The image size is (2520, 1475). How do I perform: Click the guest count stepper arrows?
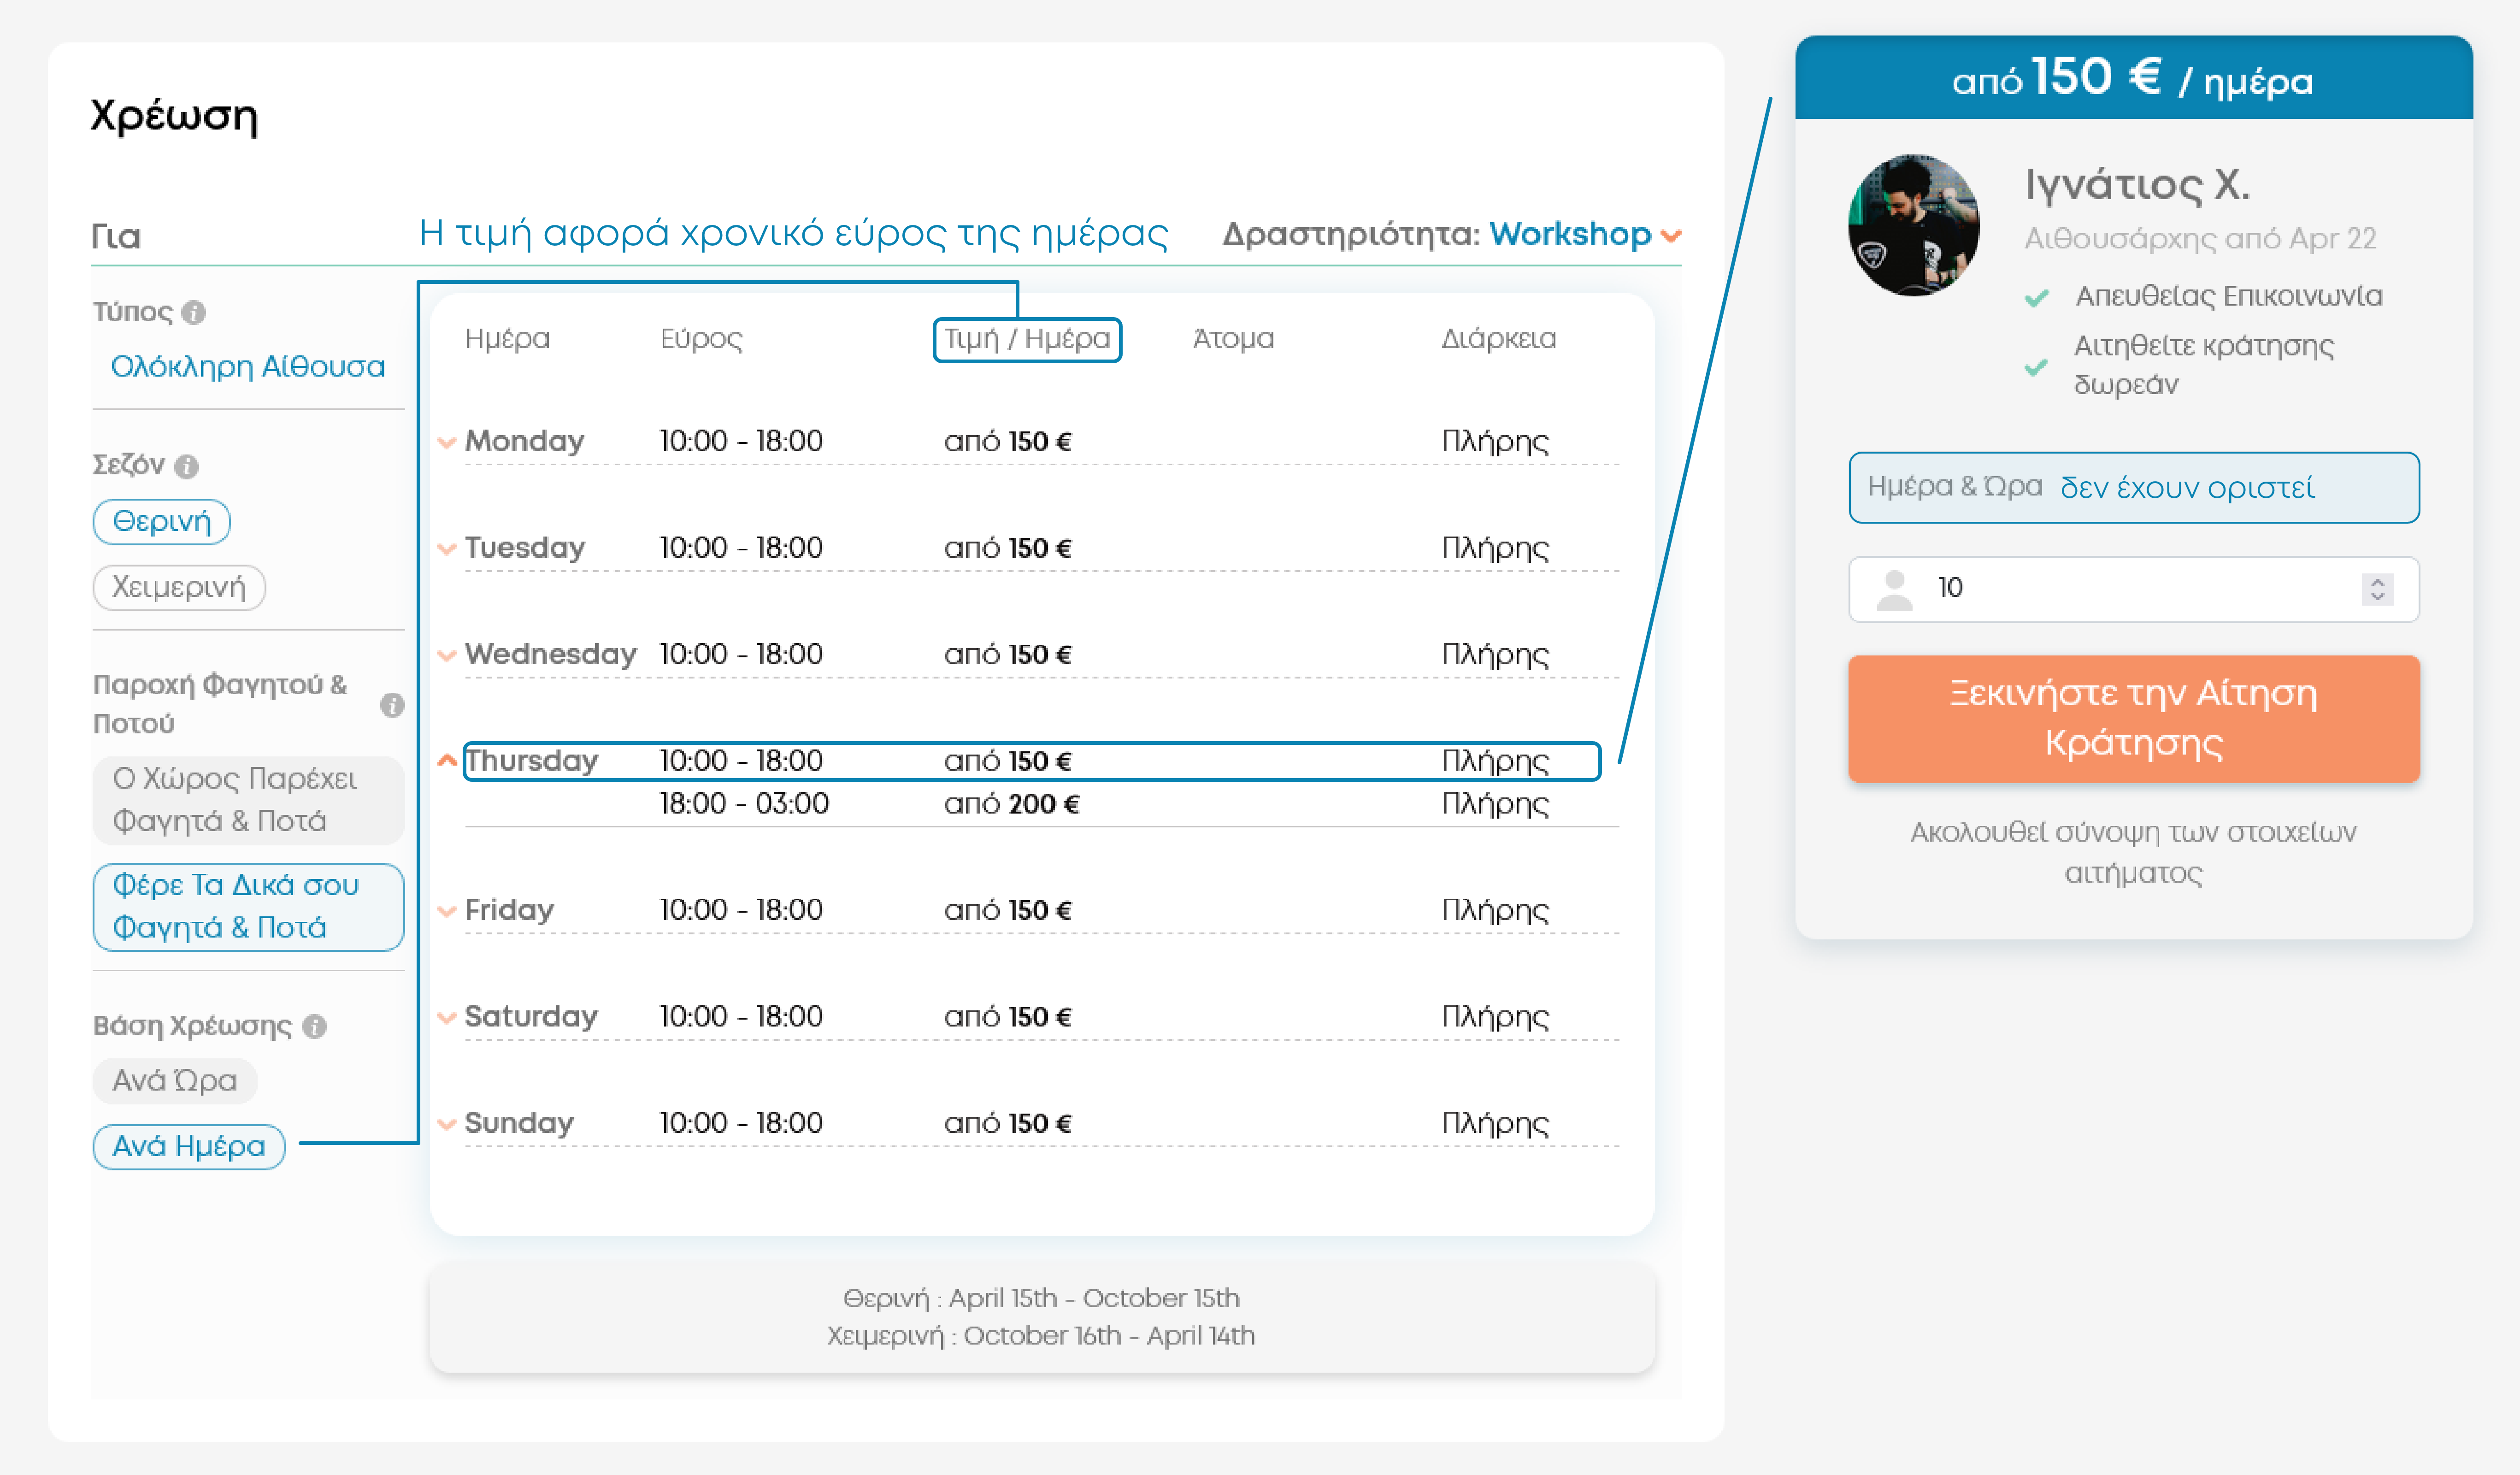click(2377, 589)
